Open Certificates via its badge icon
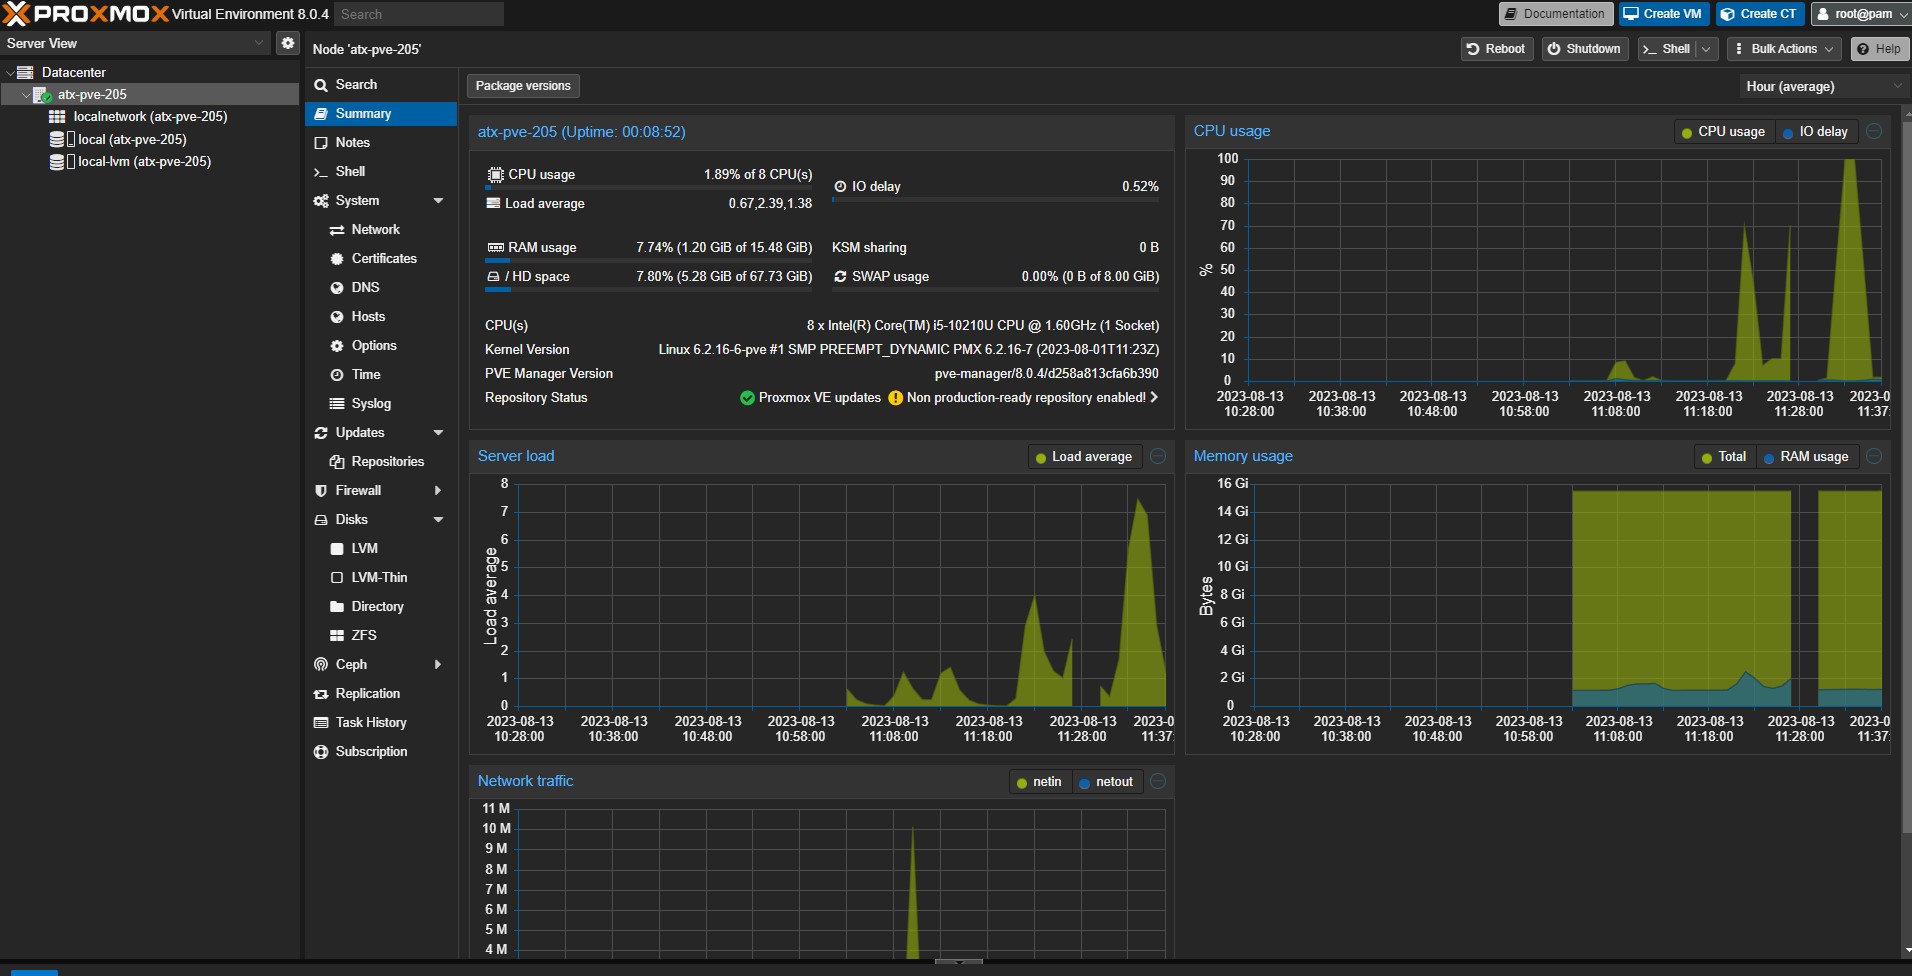Screen dimensions: 1912x976 point(337,259)
